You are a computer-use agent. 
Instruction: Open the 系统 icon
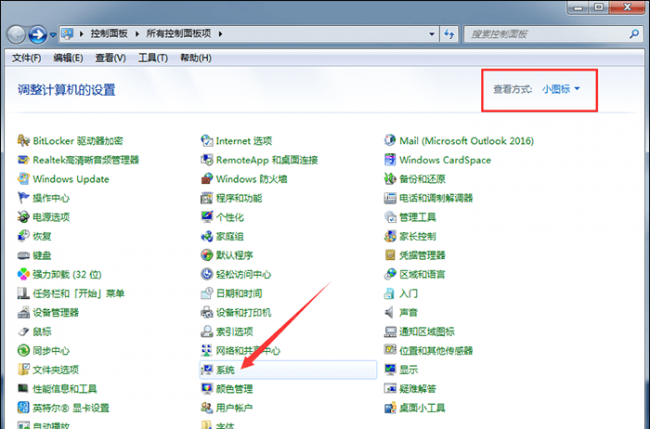coord(206,369)
